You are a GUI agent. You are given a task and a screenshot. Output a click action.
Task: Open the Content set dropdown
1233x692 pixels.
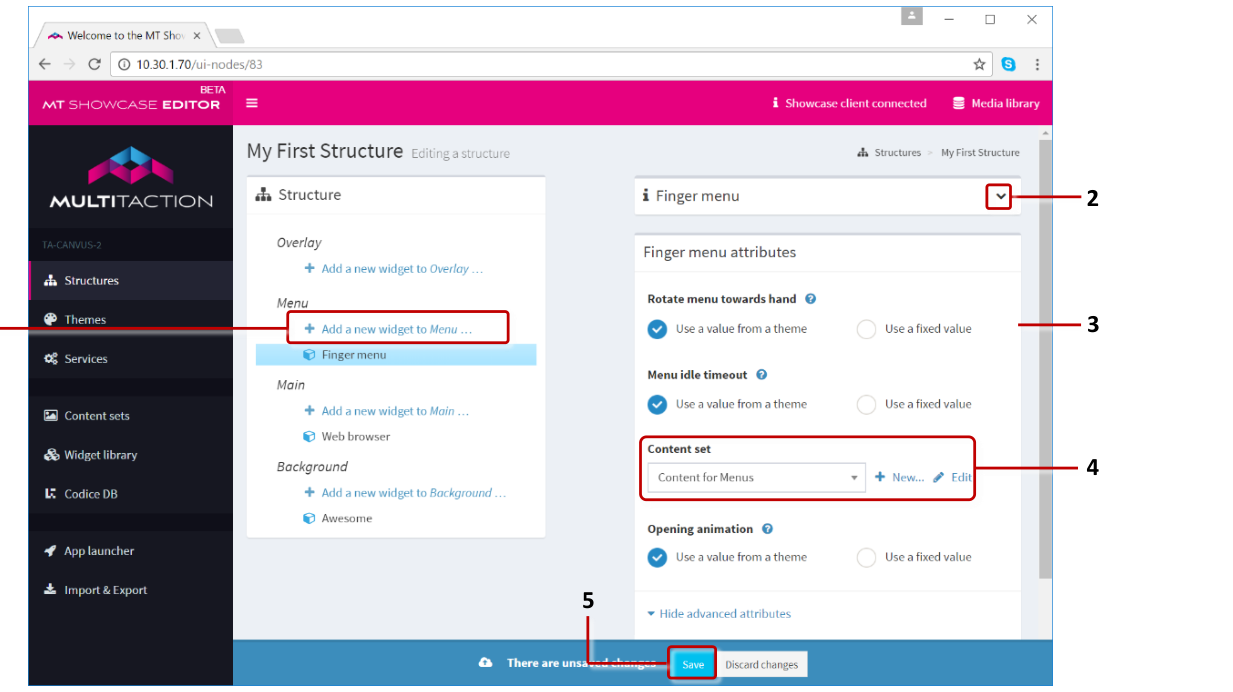(756, 478)
